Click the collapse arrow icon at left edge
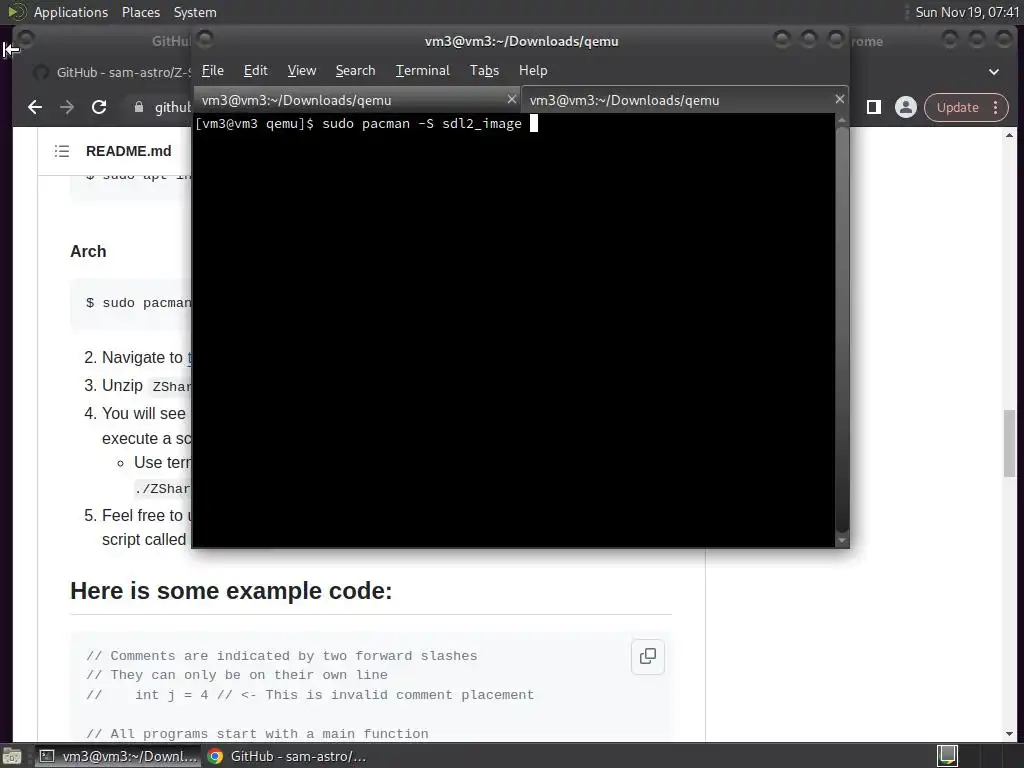The image size is (1024, 768). tap(11, 50)
